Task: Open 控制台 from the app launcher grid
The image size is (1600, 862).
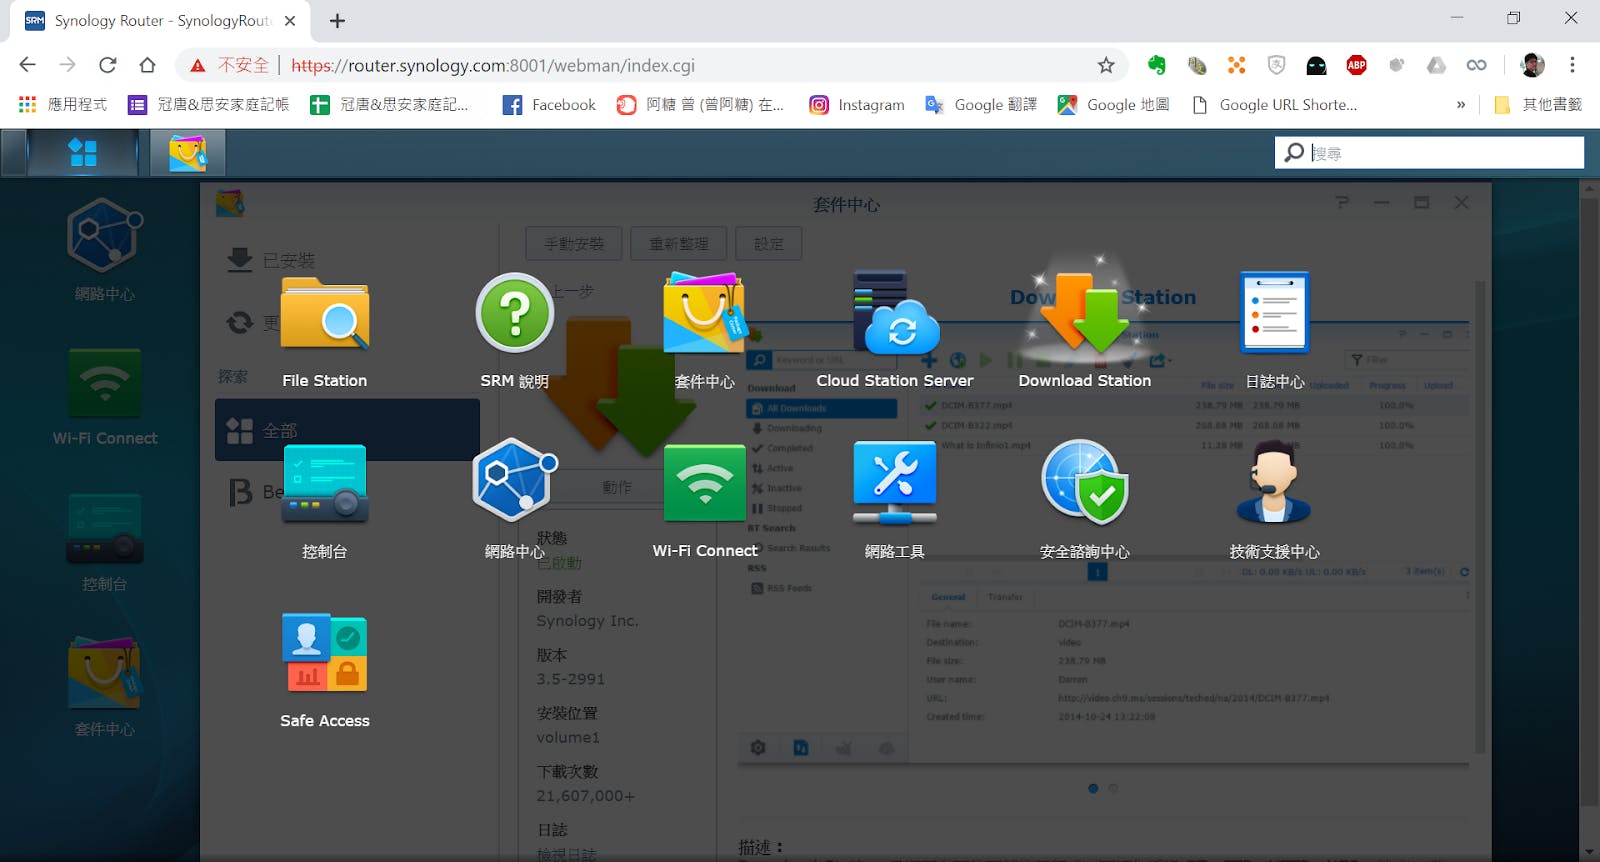Action: (324, 503)
